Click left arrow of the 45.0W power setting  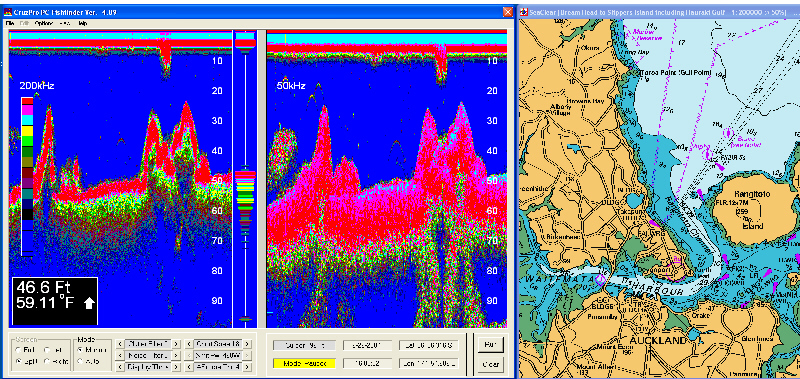coord(189,356)
